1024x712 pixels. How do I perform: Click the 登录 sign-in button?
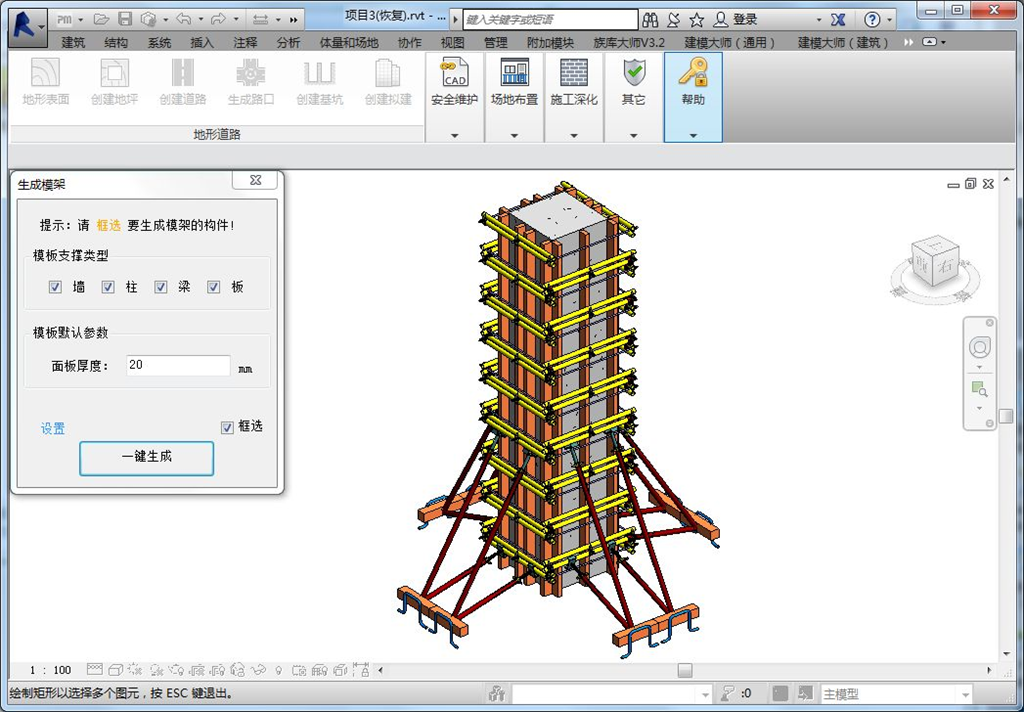click(x=735, y=20)
